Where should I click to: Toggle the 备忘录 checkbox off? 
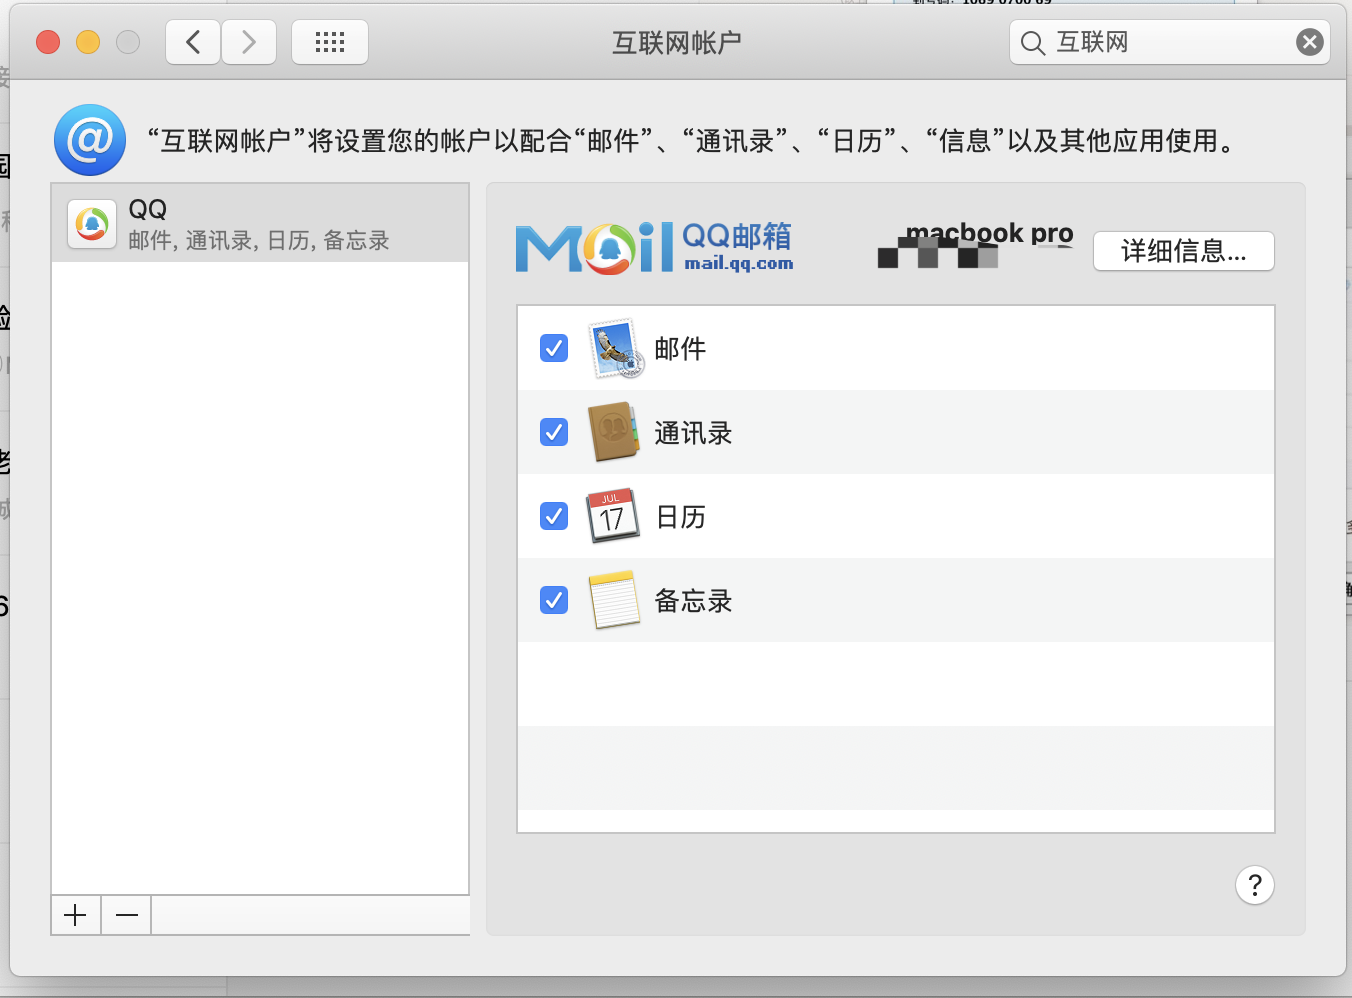click(554, 600)
